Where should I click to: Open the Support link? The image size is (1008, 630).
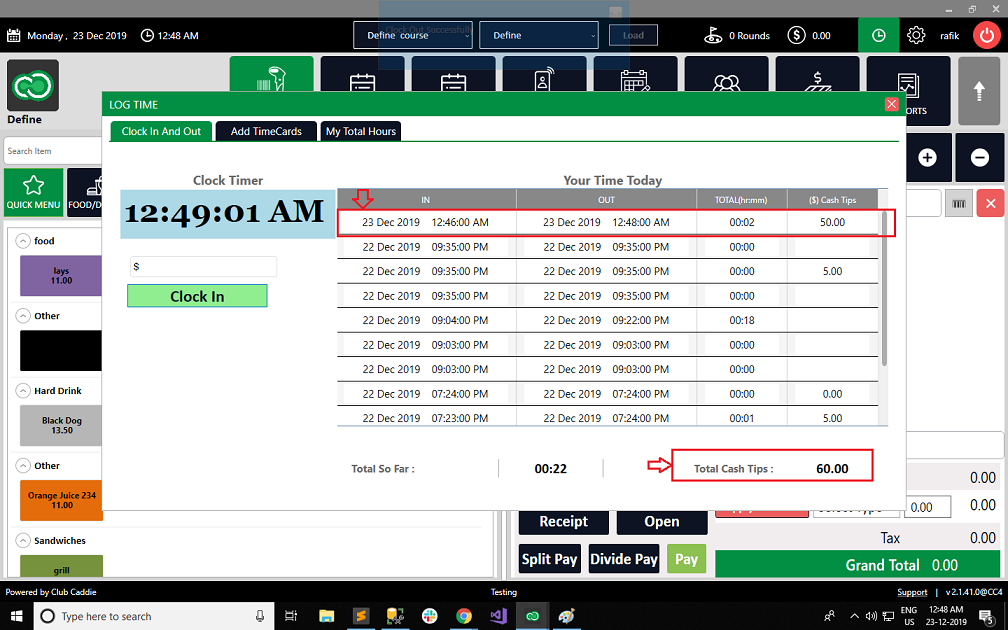912,592
